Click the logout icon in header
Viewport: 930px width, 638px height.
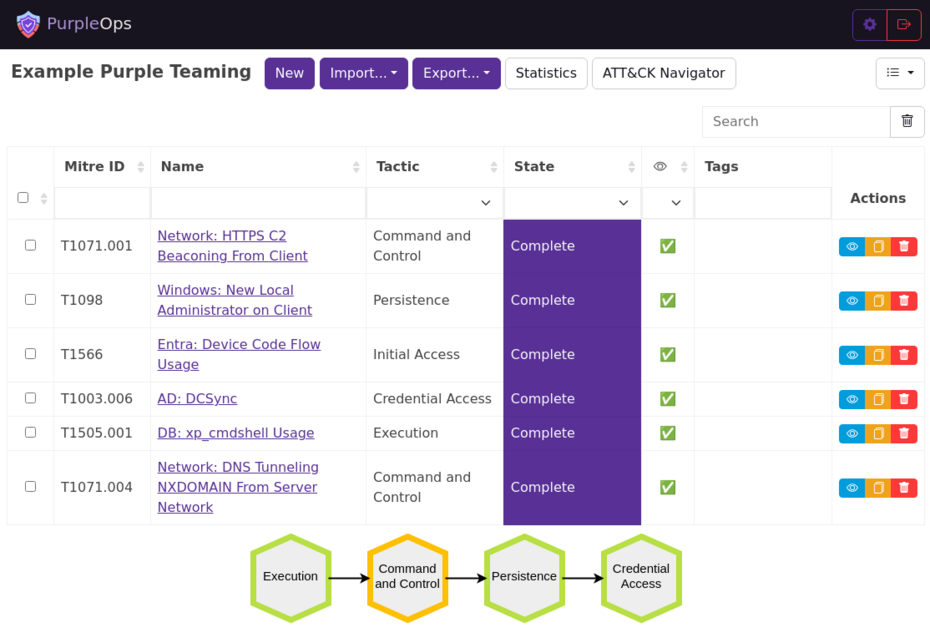[904, 25]
